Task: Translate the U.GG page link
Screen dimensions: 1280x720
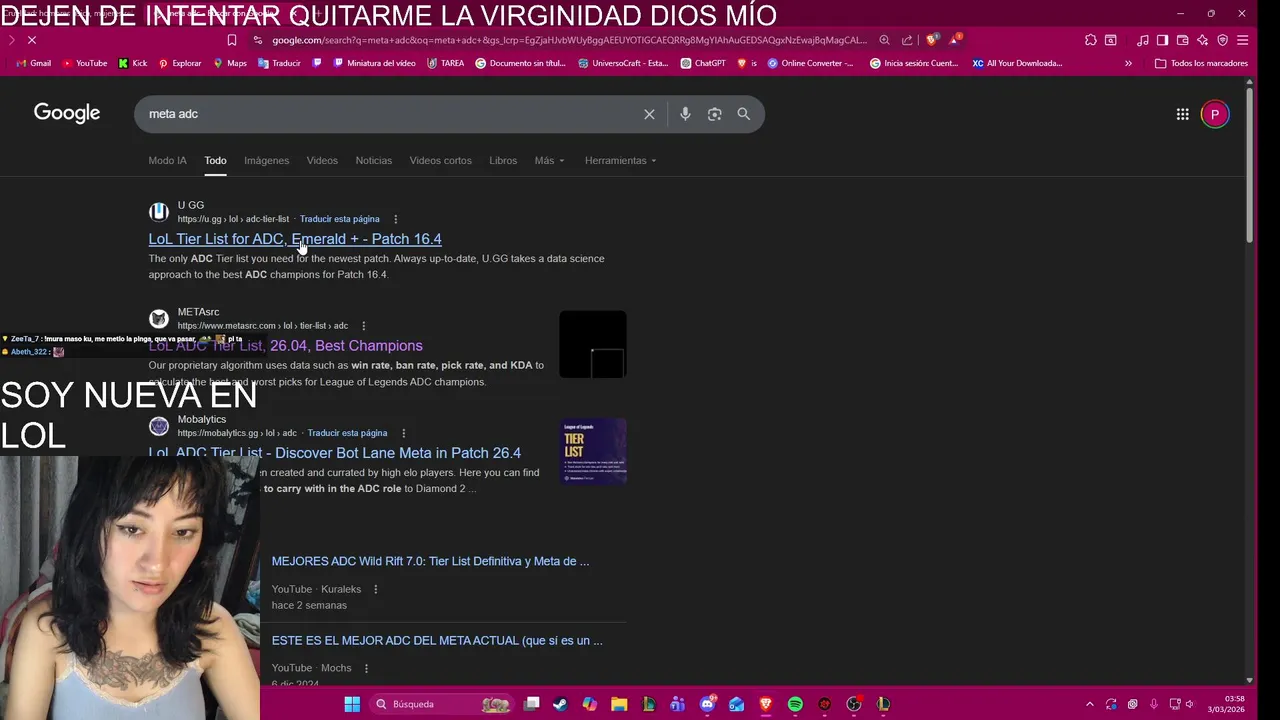Action: click(339, 219)
